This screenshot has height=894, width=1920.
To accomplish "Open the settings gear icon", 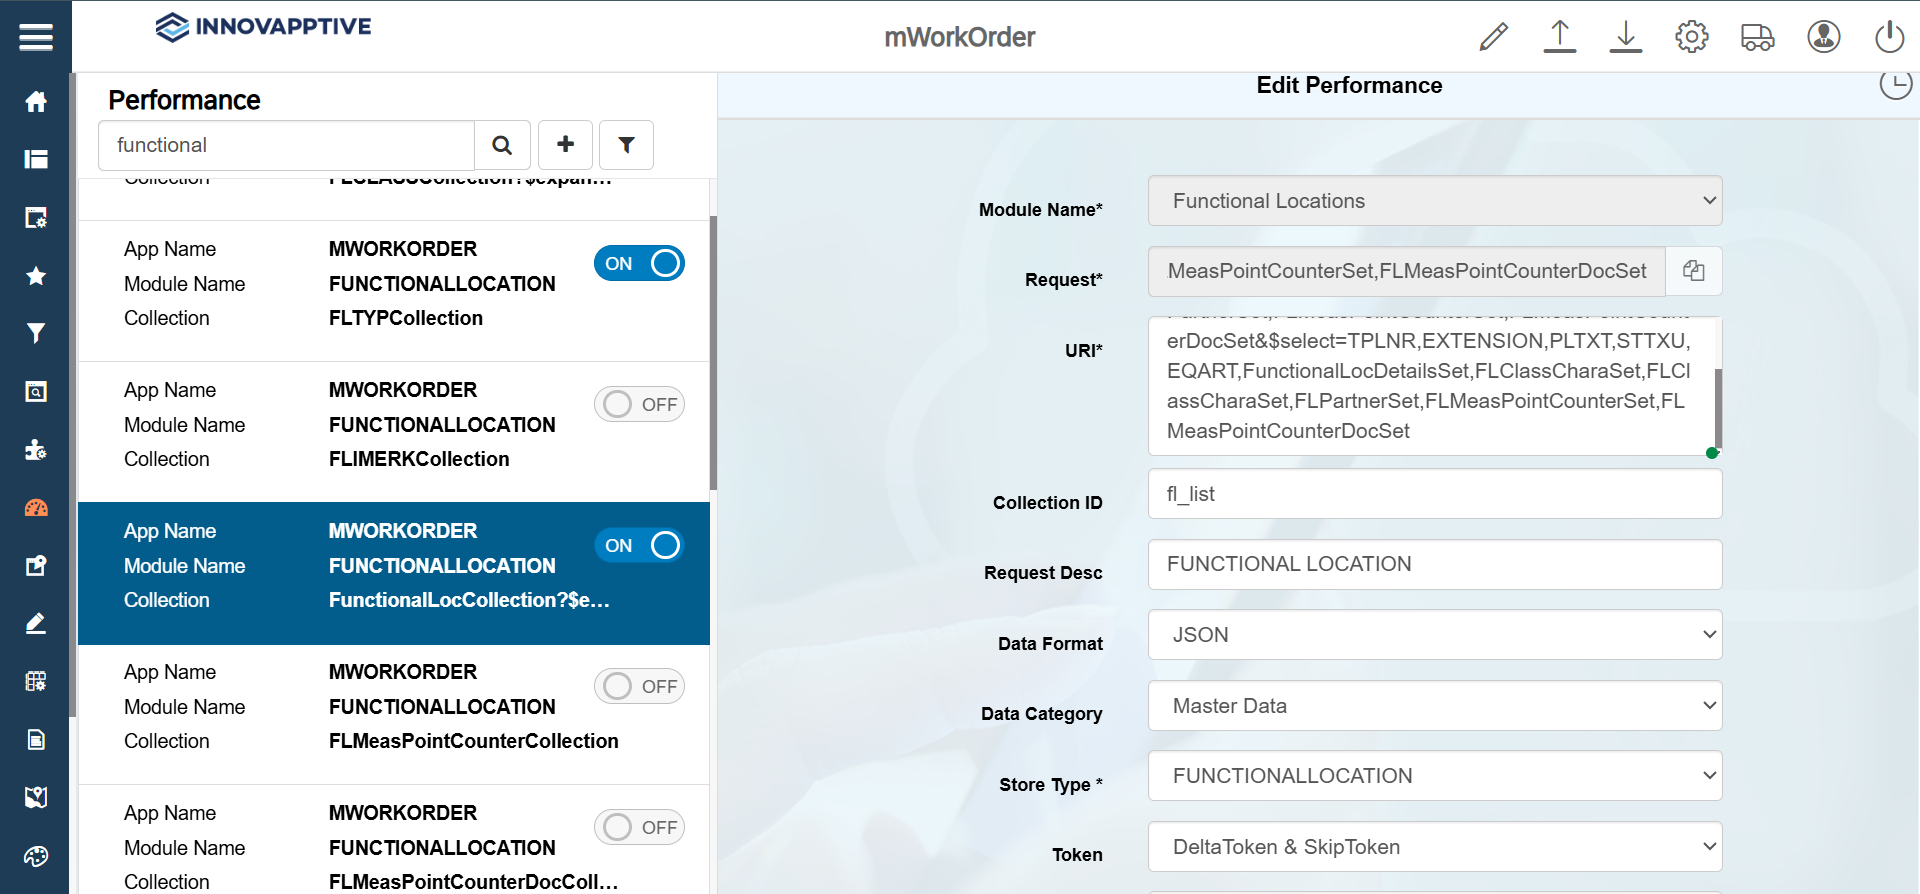I will [1691, 37].
